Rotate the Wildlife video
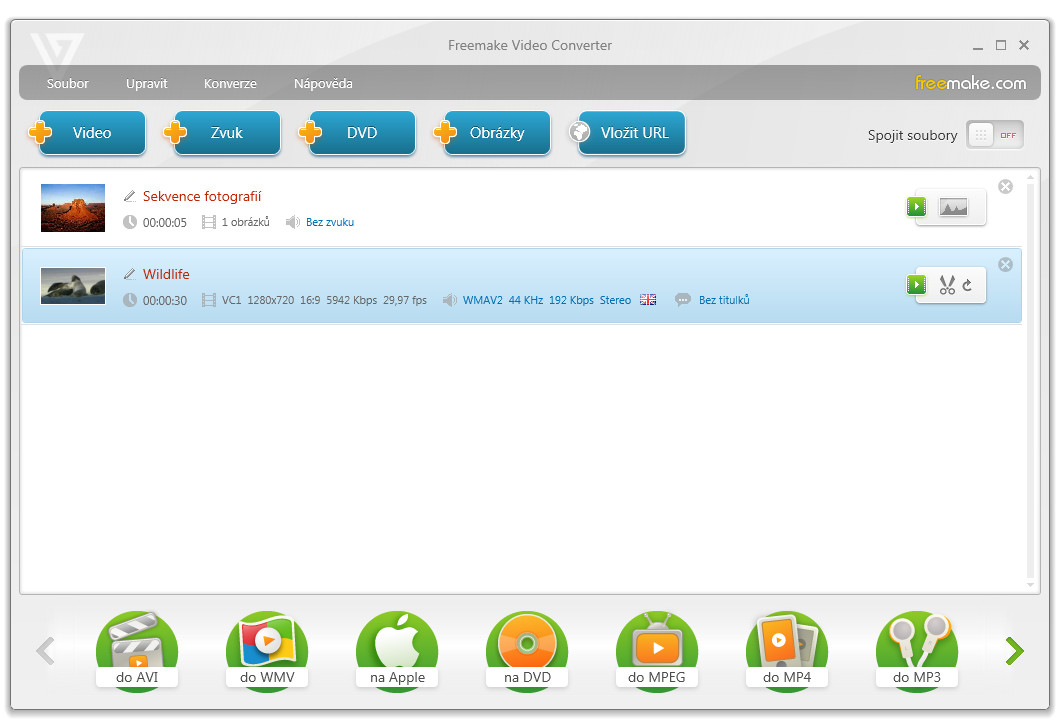 (x=967, y=285)
